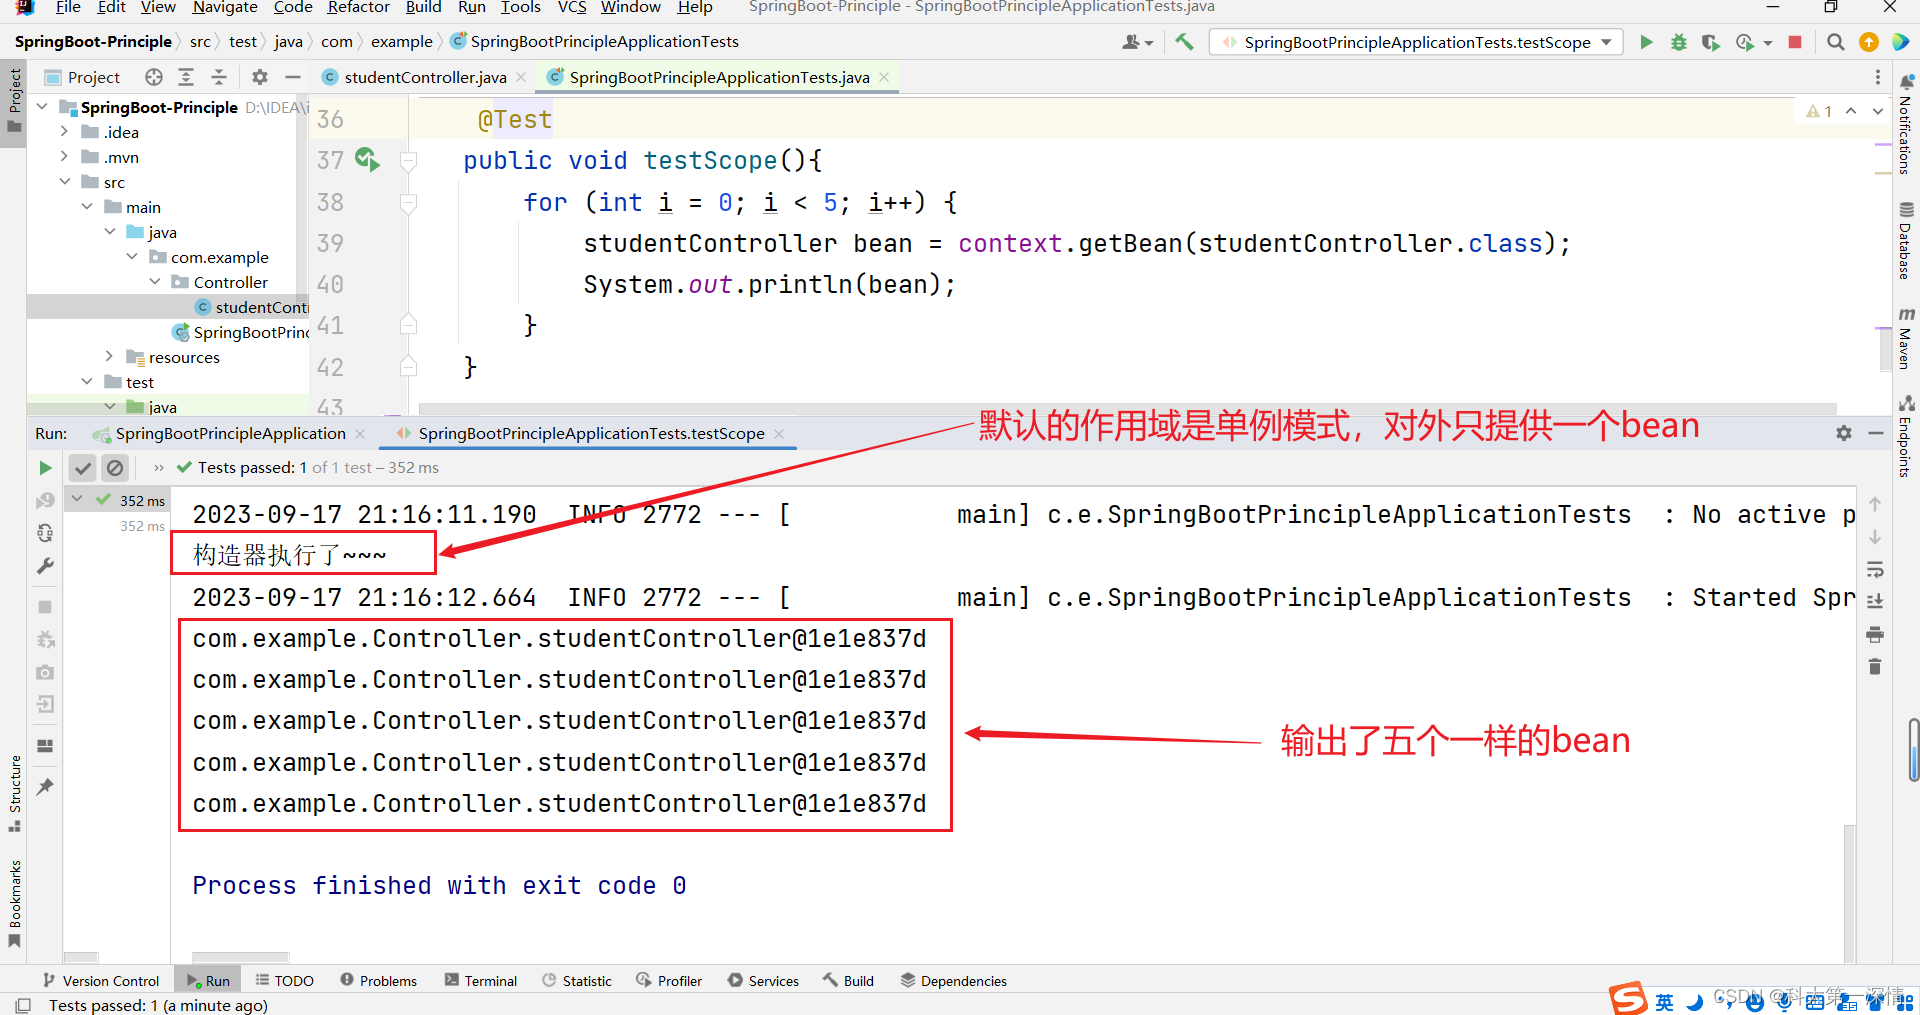Click the orange IDE update icon
Viewport: 1920px width, 1015px height.
click(x=1868, y=42)
